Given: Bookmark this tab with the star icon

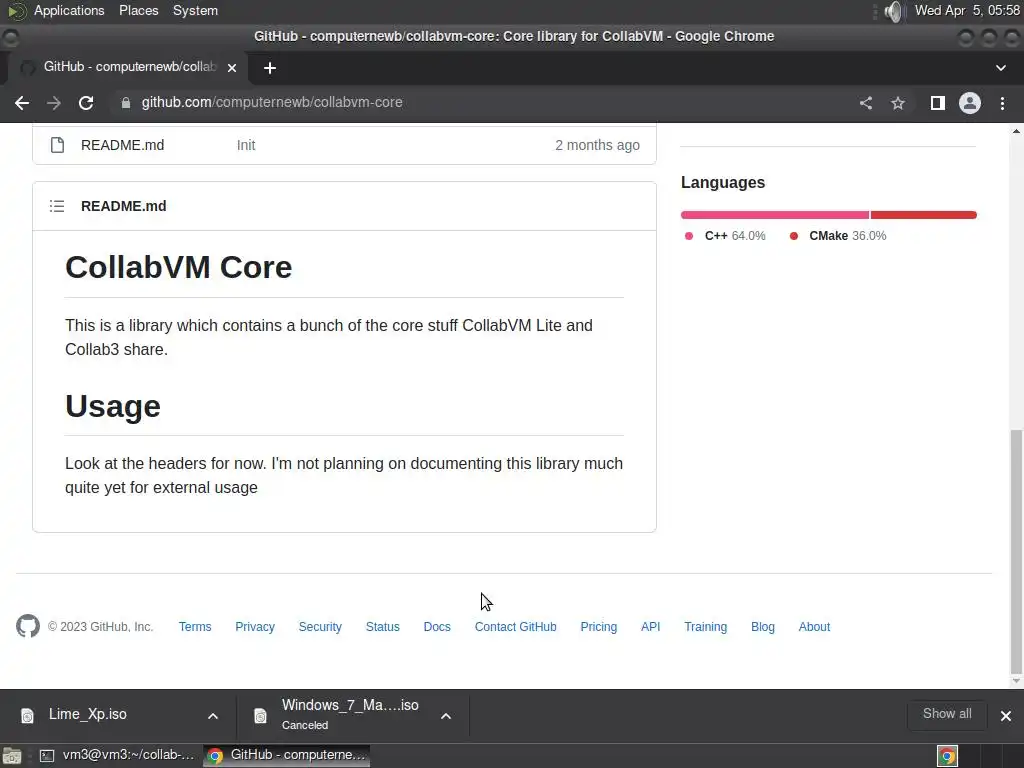Looking at the screenshot, I should [x=898, y=103].
